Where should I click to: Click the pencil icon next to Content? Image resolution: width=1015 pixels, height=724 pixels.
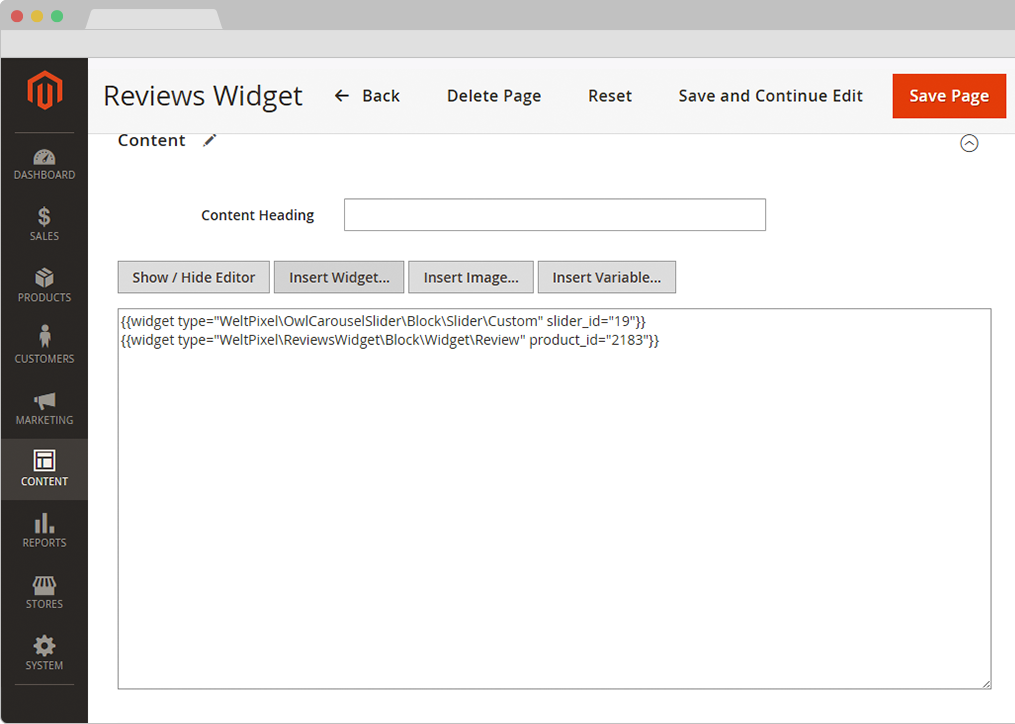coord(209,141)
